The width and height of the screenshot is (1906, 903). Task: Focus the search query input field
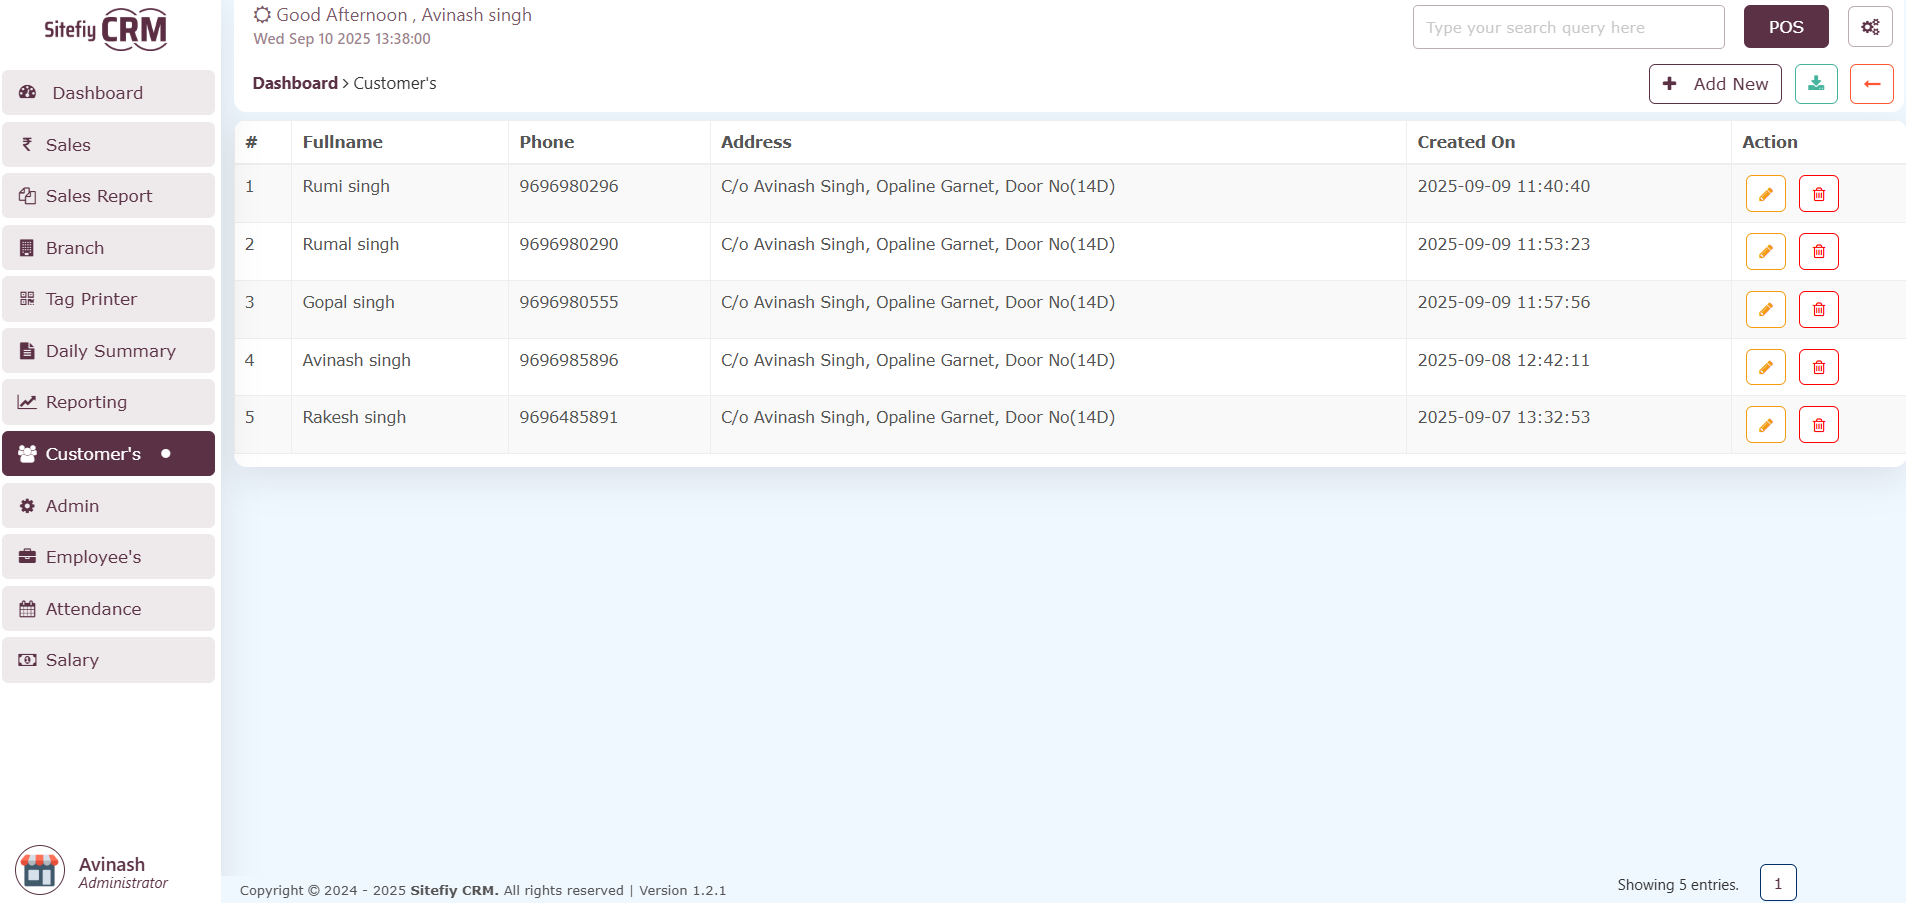point(1567,28)
